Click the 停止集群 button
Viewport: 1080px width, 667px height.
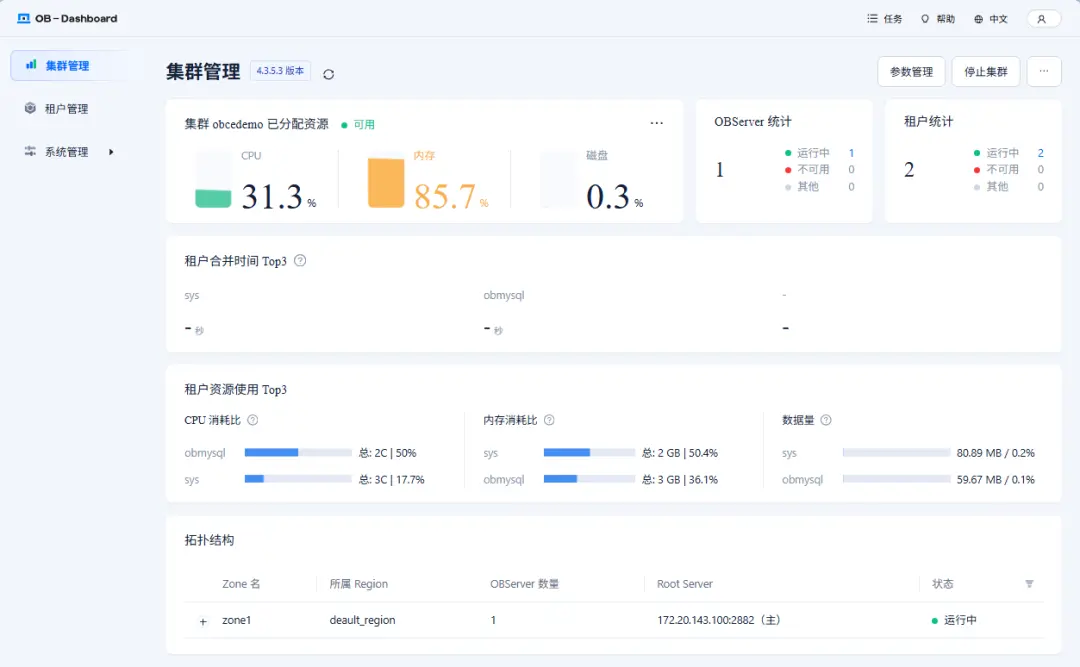[x=985, y=72]
